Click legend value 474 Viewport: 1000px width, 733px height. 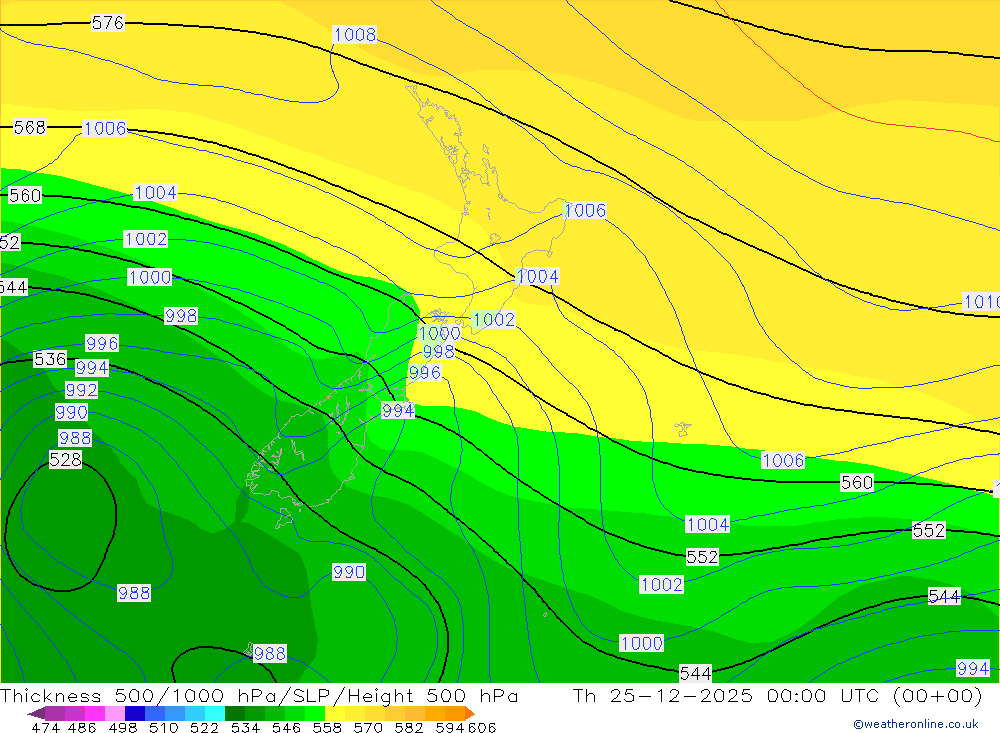(x=45, y=728)
